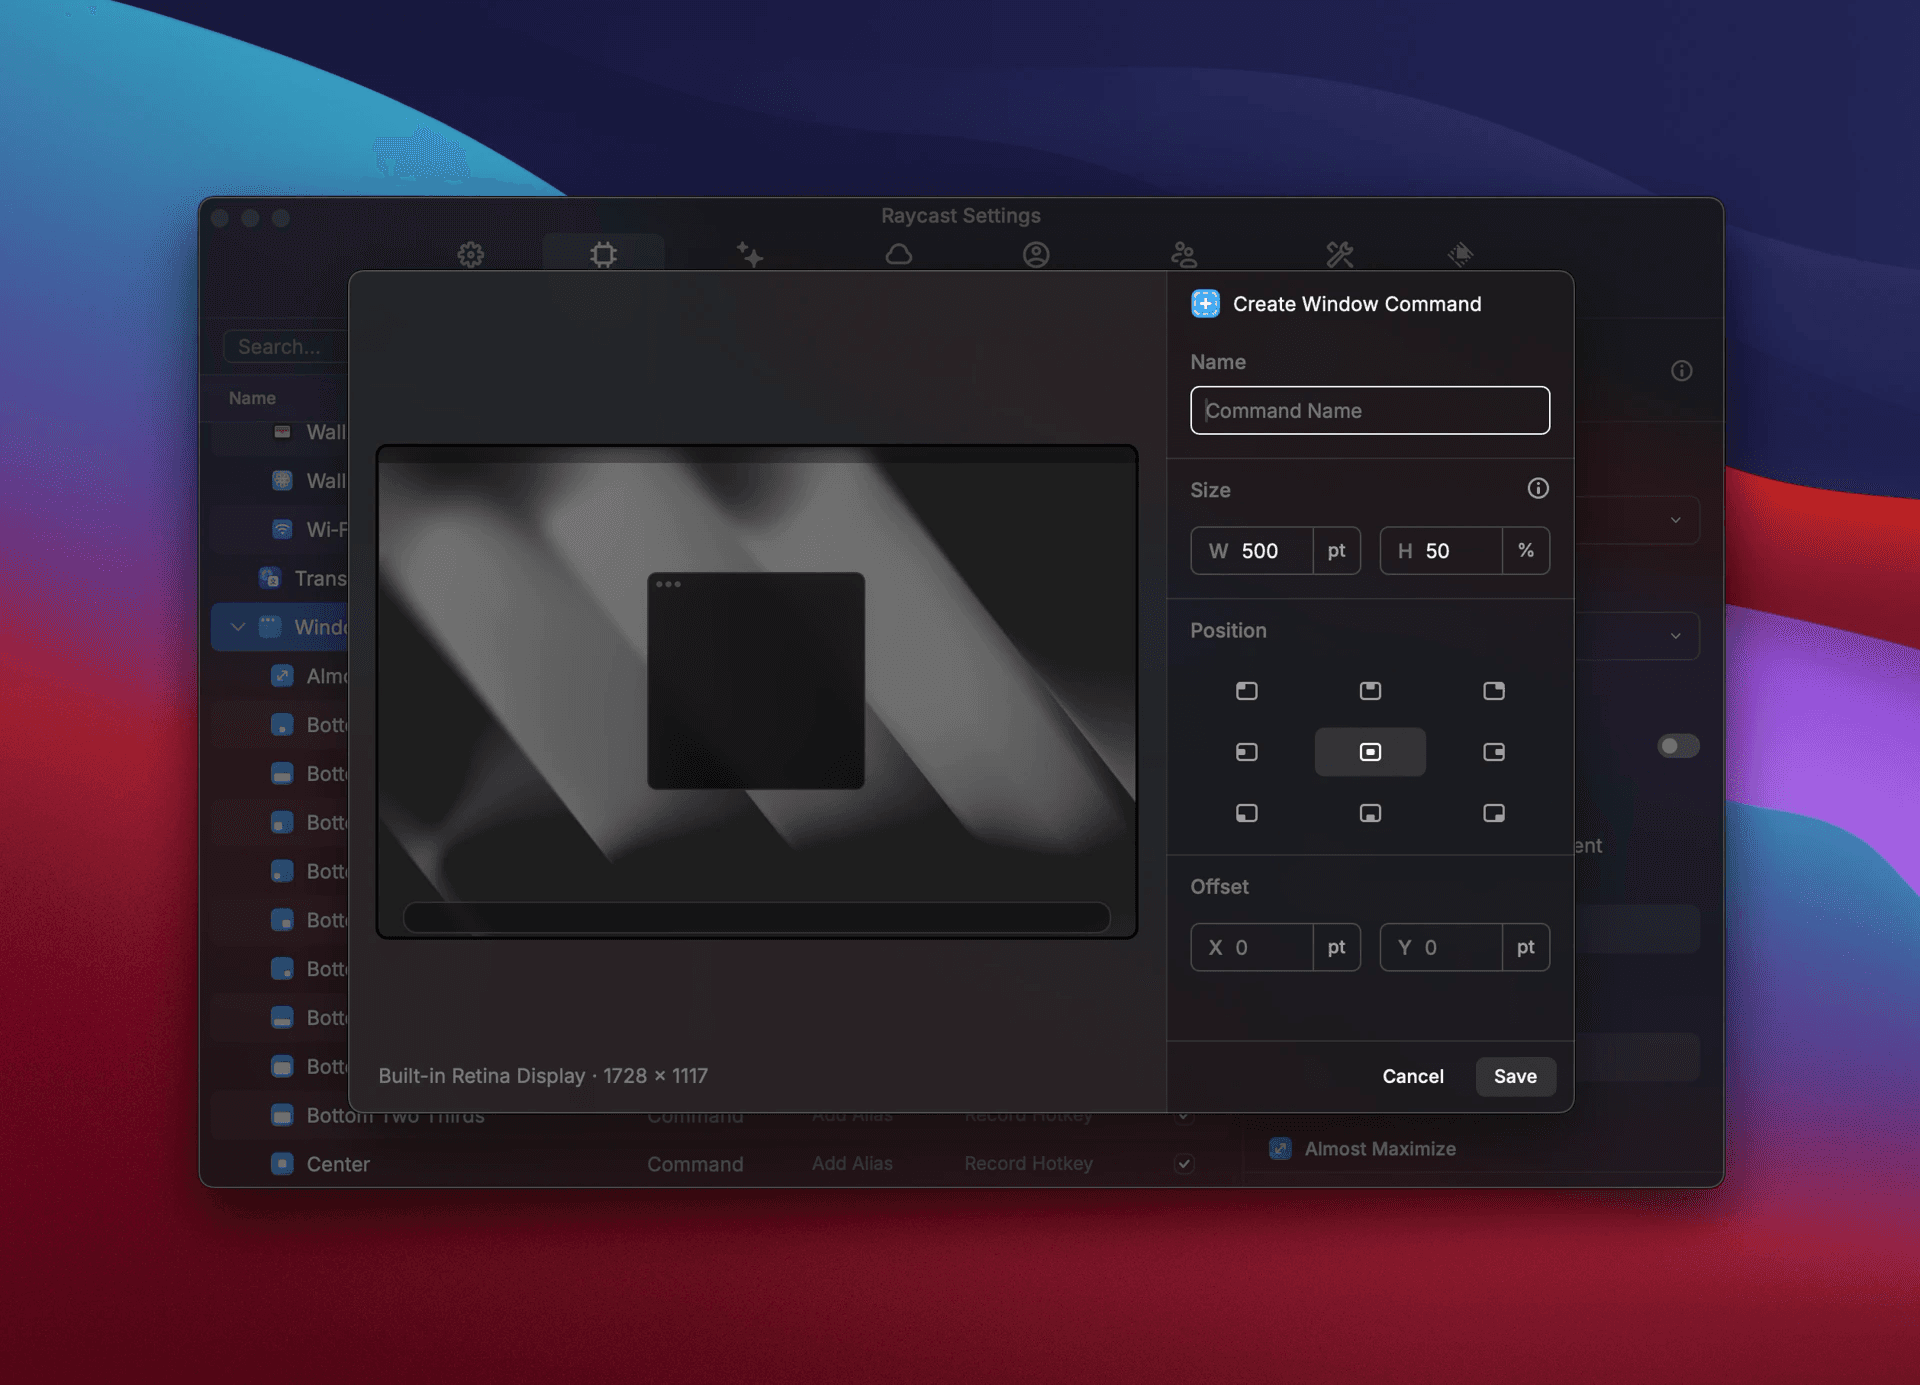Screen dimensions: 1920x1385
Task: Open the AI settings via sparkles icon
Action: point(751,255)
